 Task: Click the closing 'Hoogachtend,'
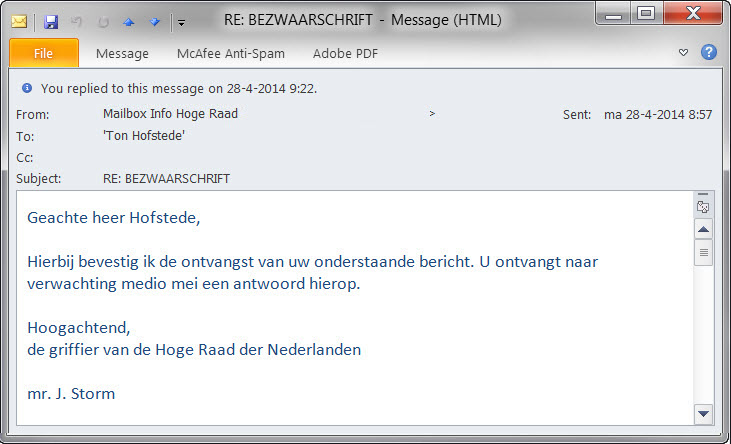click(79, 328)
